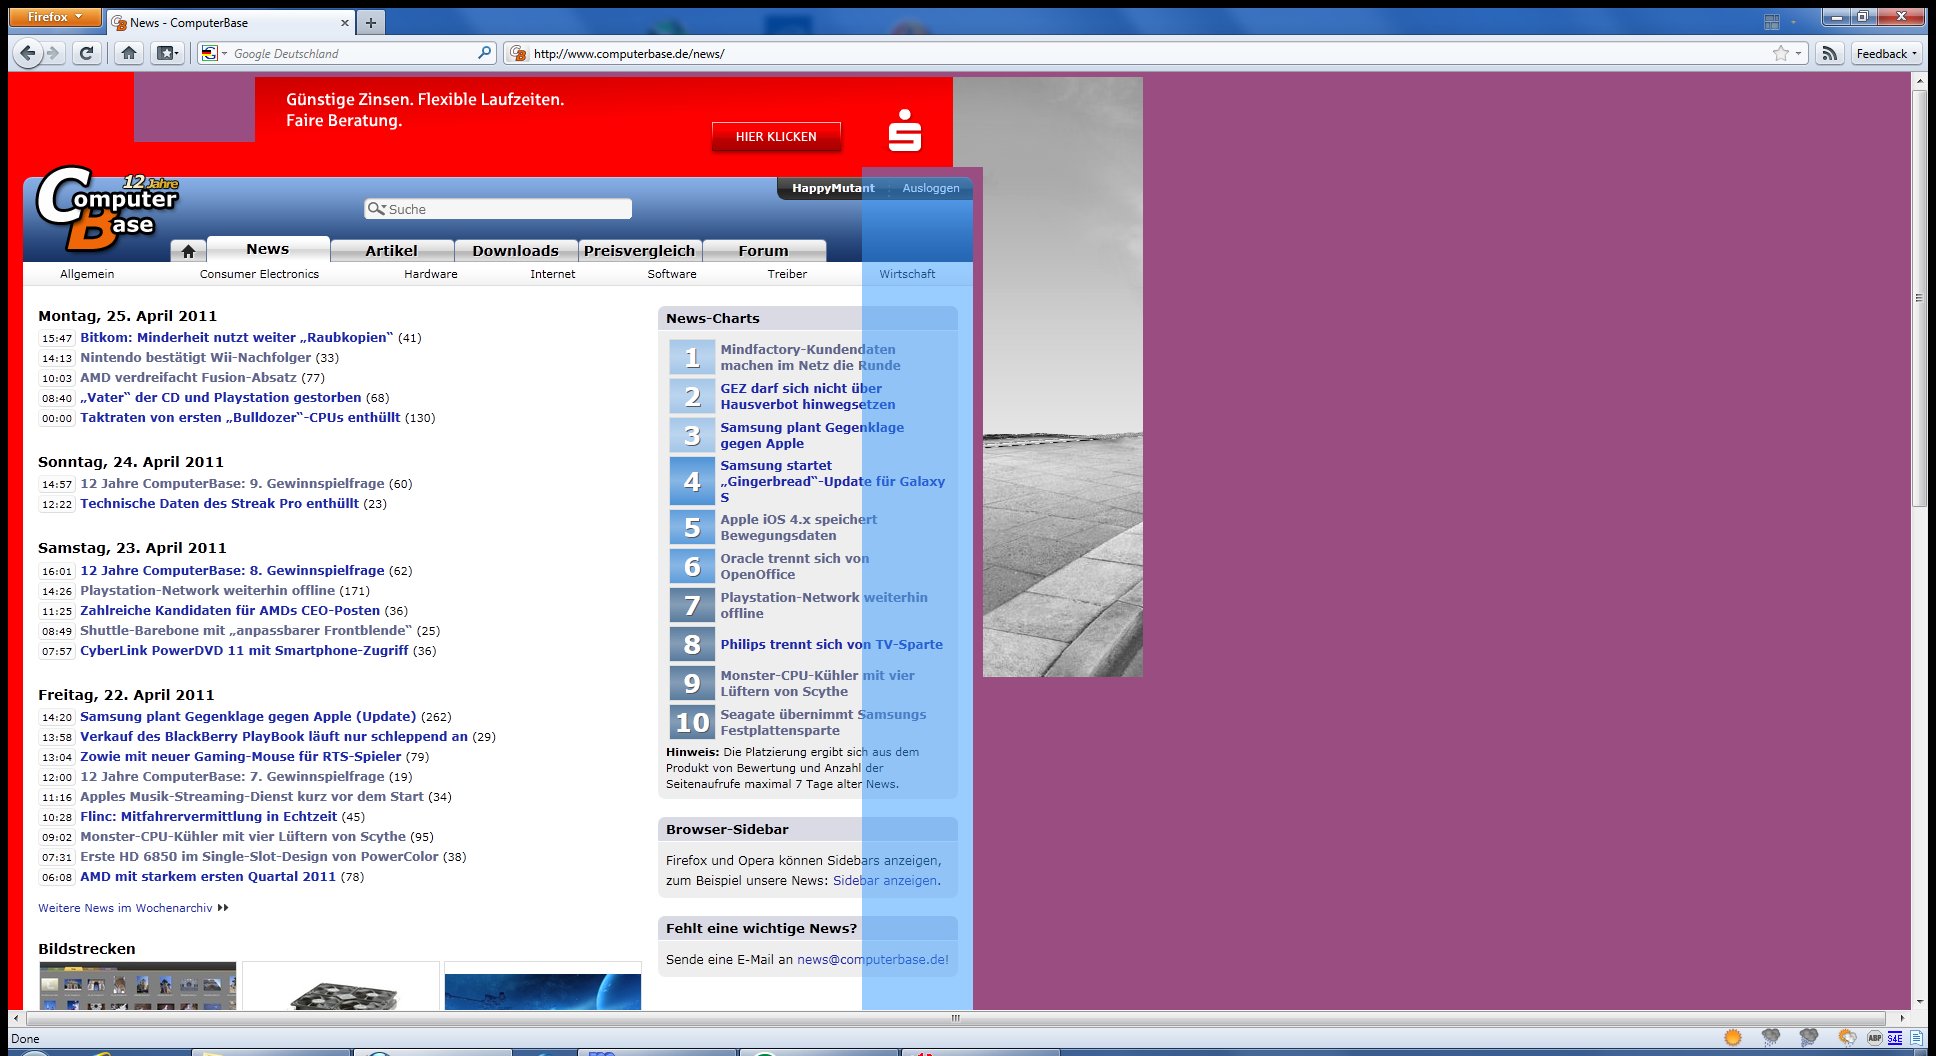Open the HappyMutant profile link
1936x1056 pixels.
[x=833, y=188]
